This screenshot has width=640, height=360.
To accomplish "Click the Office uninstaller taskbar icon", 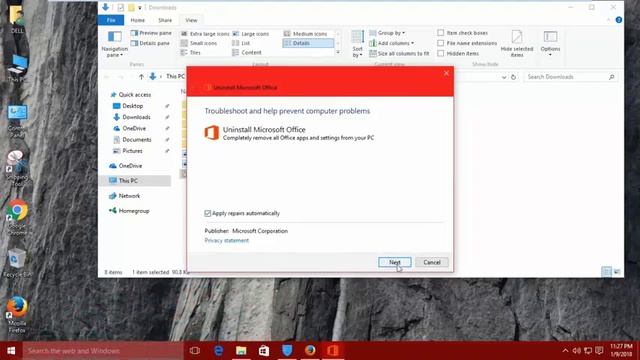I will point(333,351).
